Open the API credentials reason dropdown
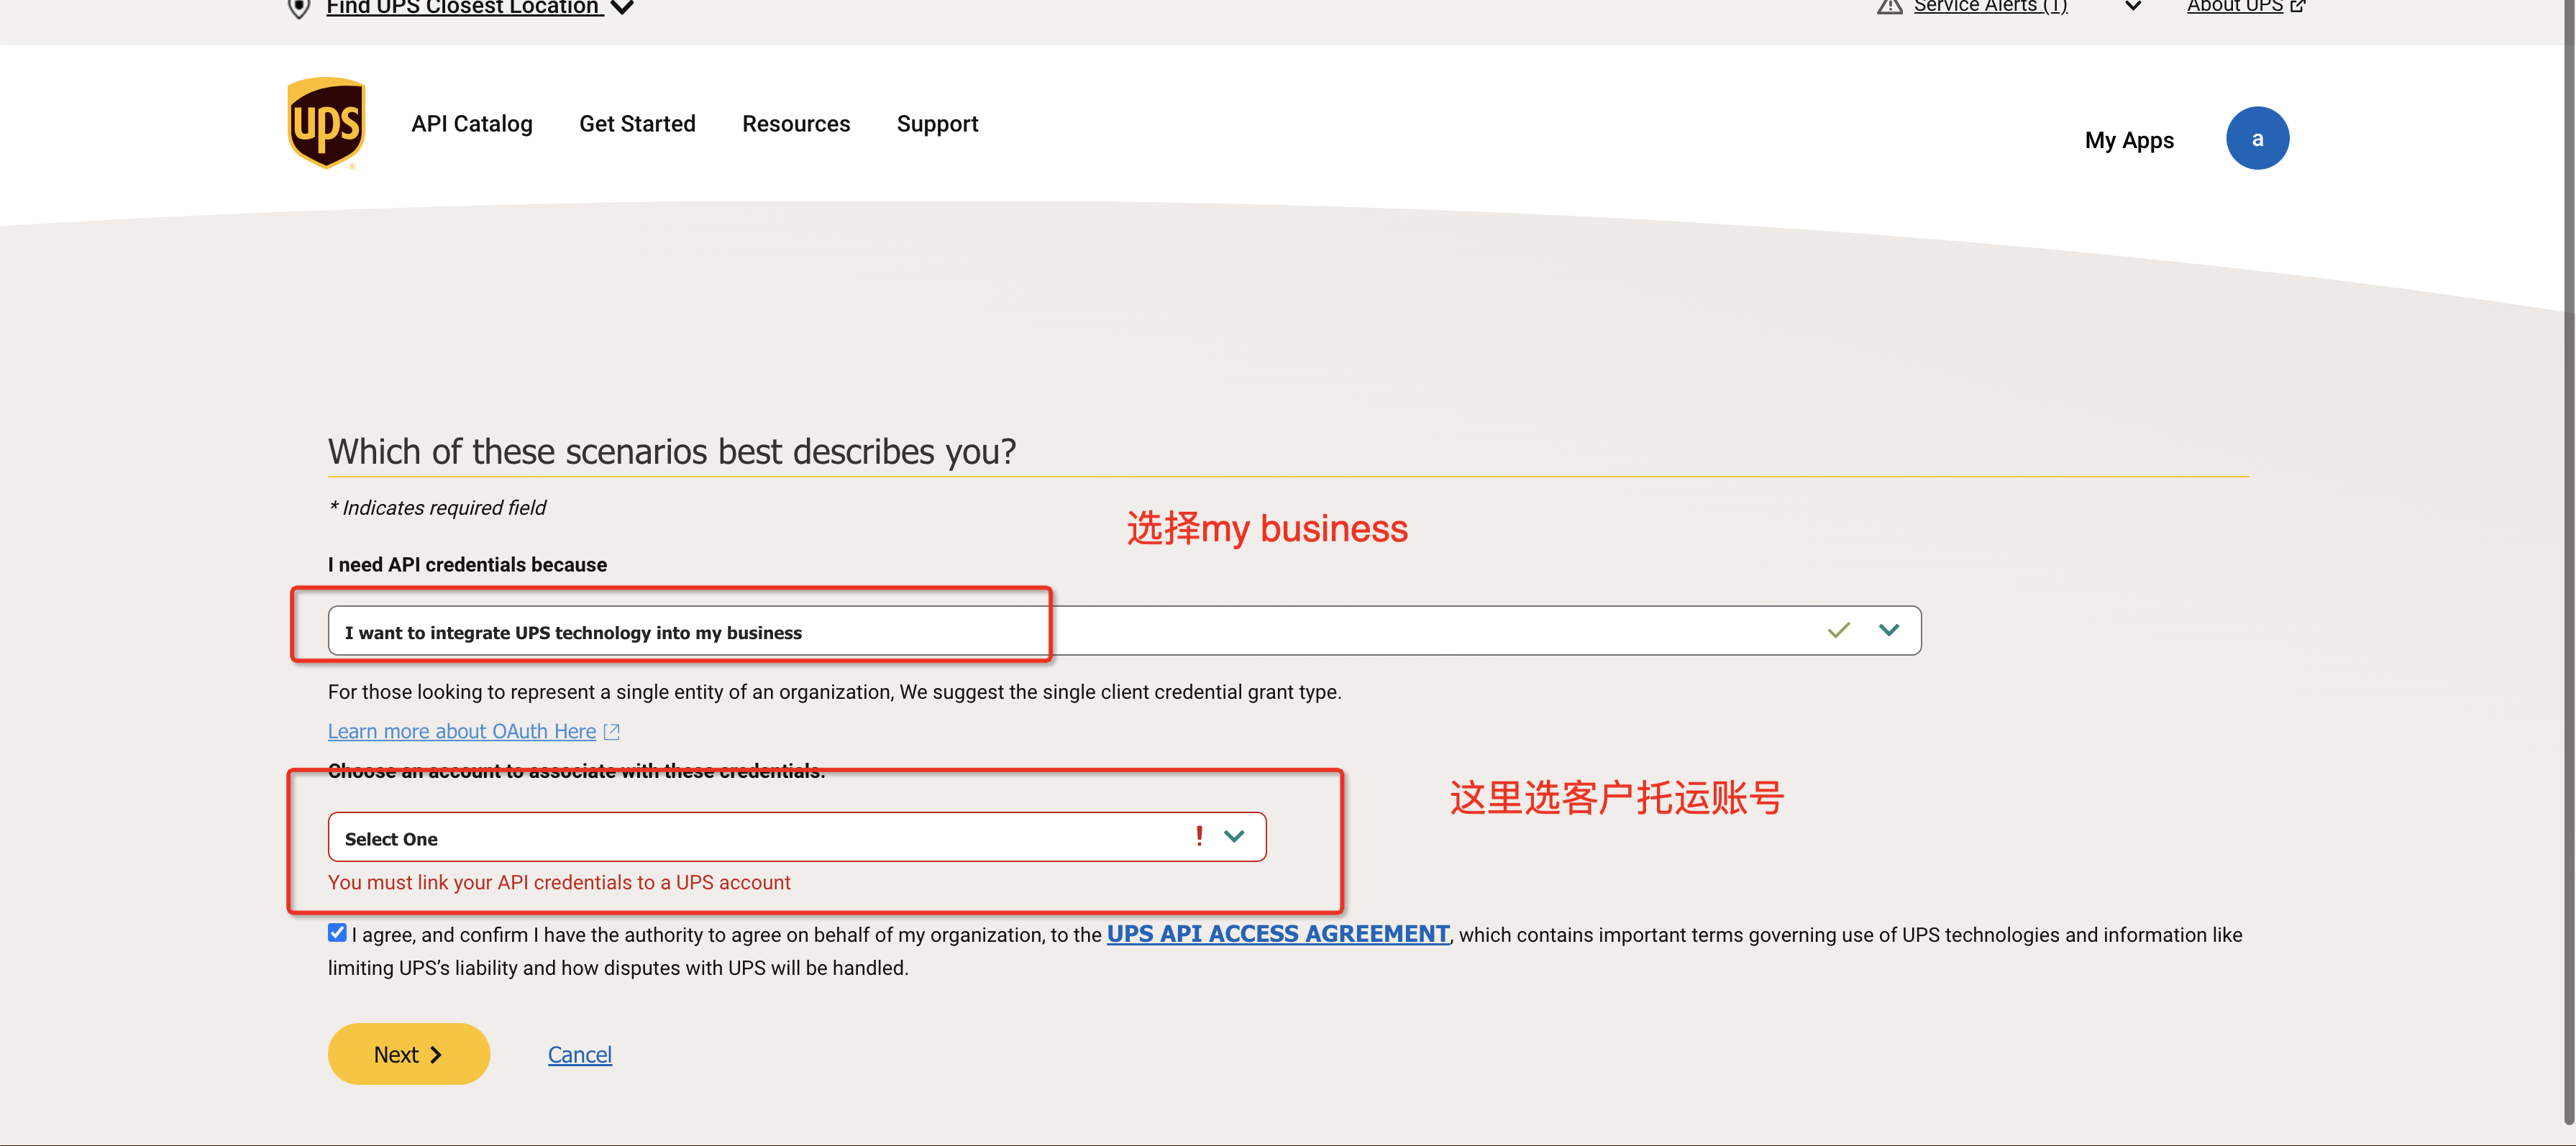The image size is (2576, 1146). [1124, 631]
